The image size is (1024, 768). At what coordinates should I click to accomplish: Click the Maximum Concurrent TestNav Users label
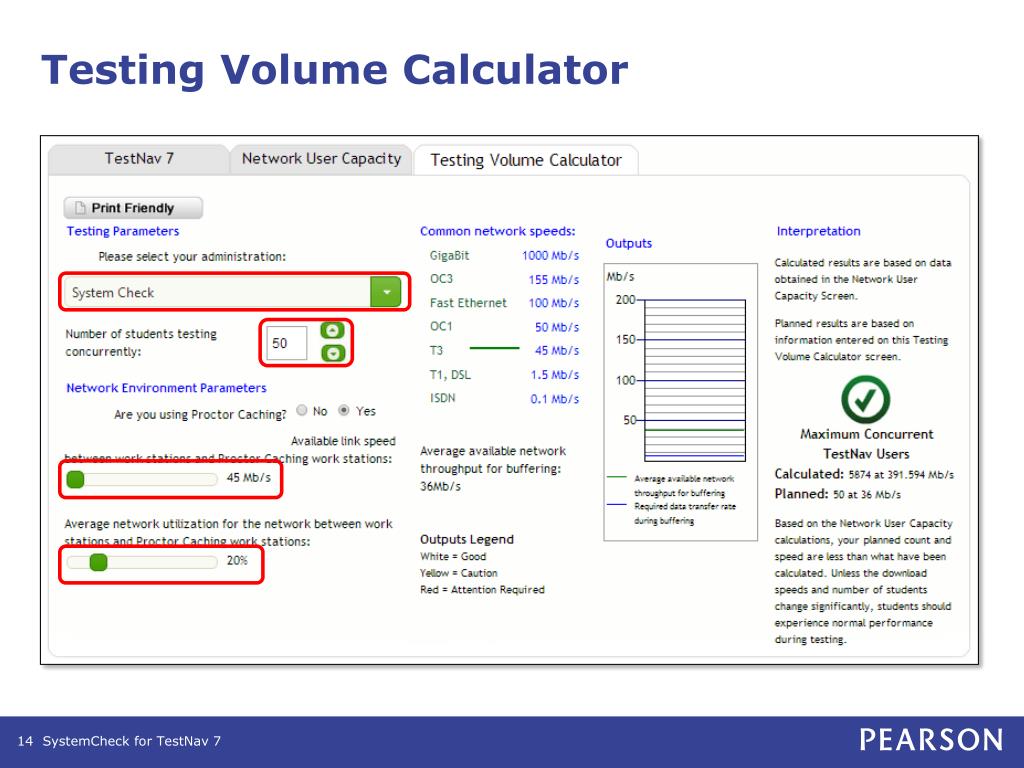click(x=867, y=444)
